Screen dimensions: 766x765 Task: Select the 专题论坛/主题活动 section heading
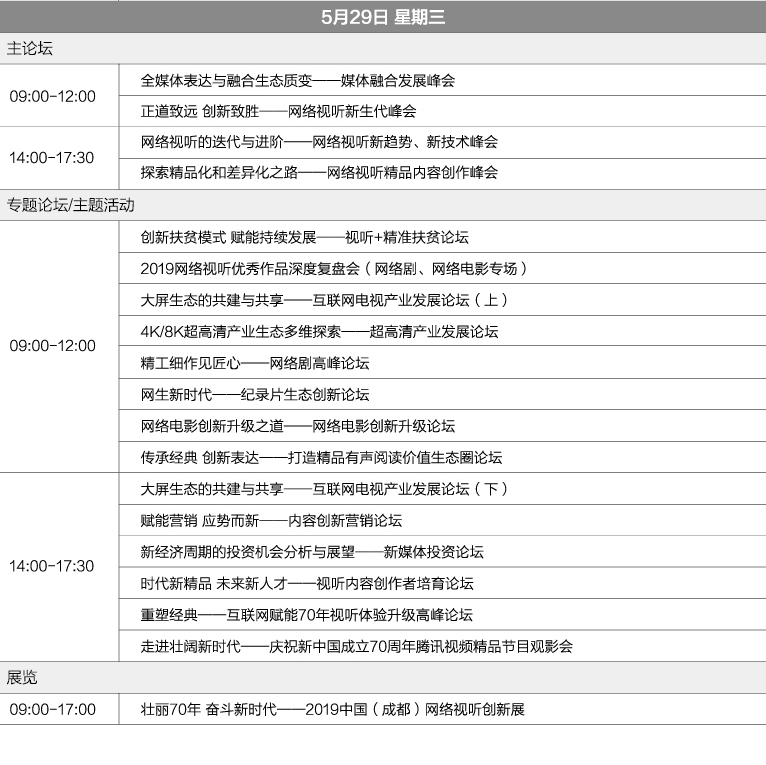[x=70, y=205]
